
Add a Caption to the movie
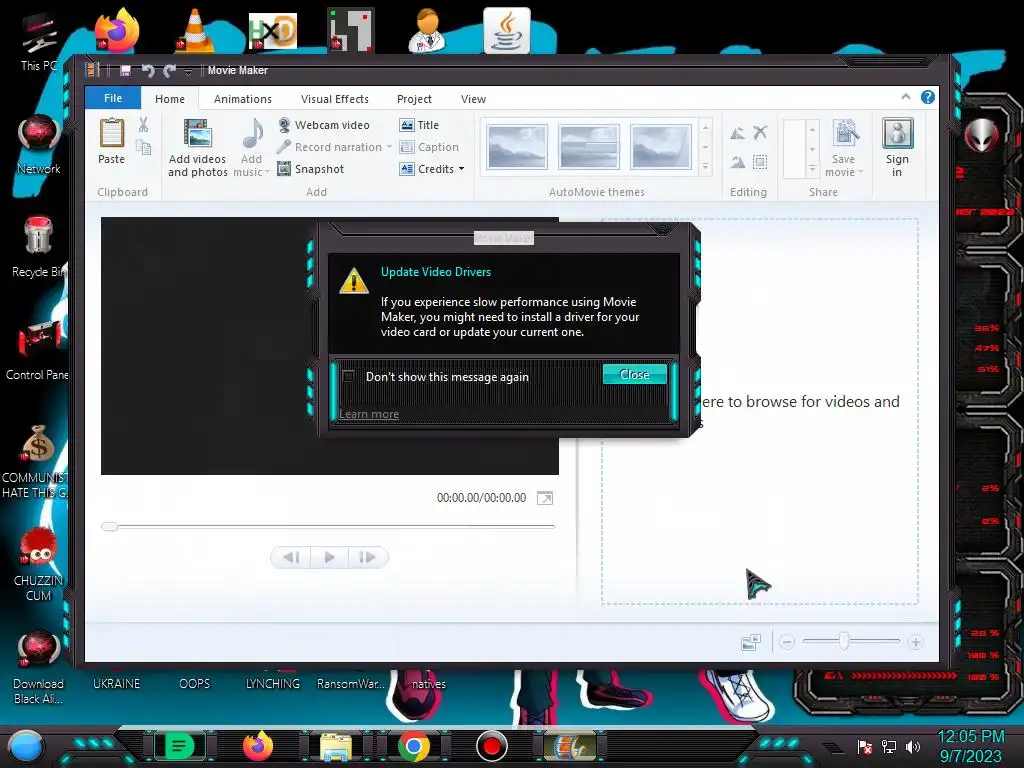click(x=429, y=147)
